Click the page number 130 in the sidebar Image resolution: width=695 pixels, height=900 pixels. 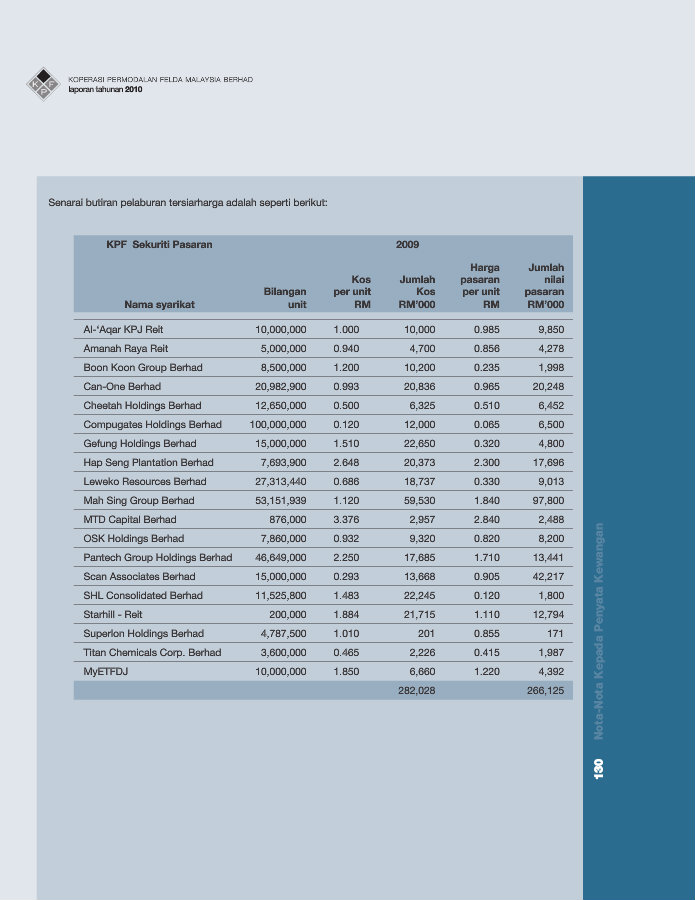pos(598,768)
